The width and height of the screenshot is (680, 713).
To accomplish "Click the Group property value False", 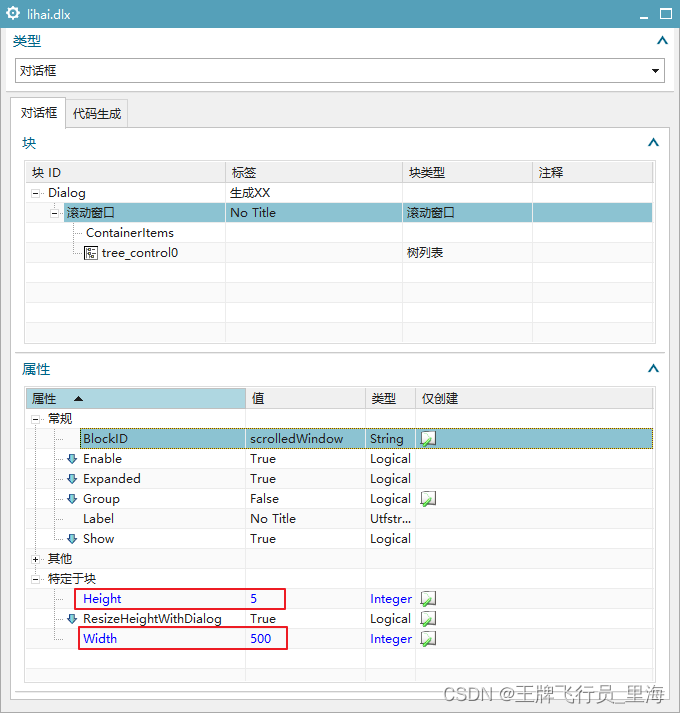I will [306, 499].
